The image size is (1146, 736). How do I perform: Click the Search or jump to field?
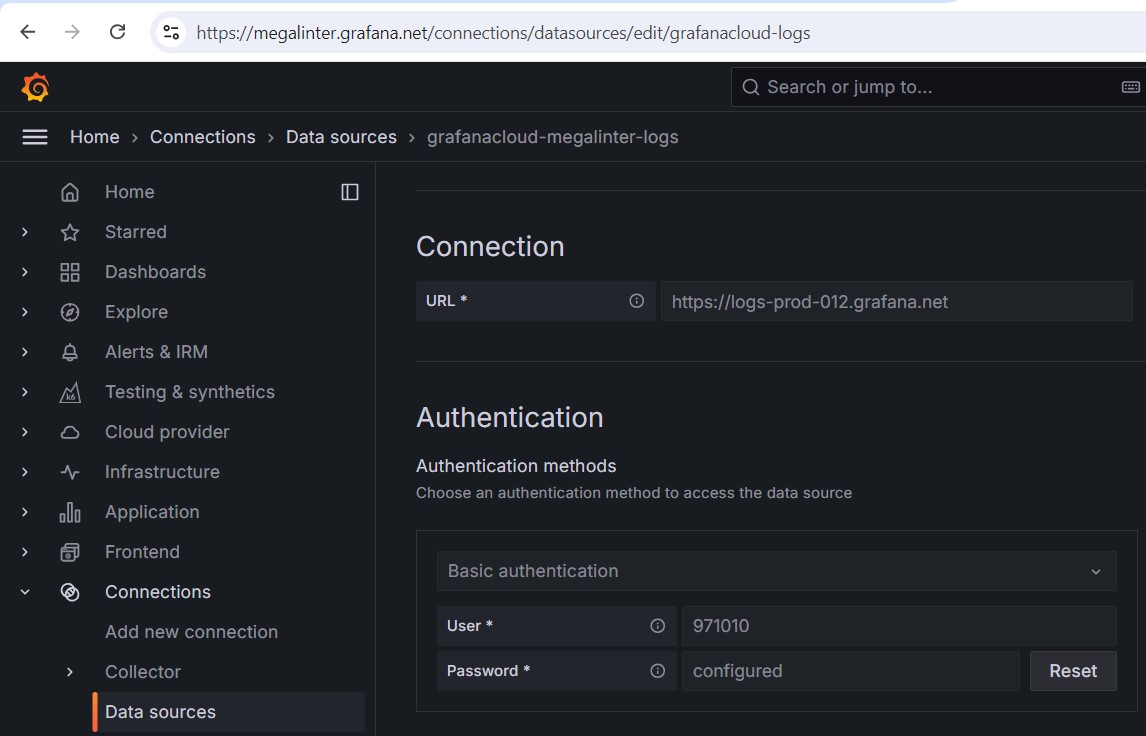(x=930, y=87)
